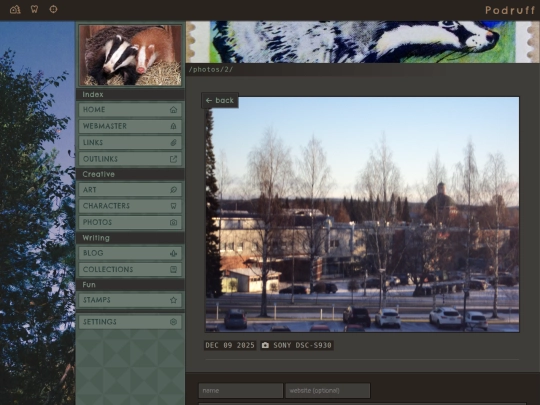This screenshot has height=405, width=540.
Task: Click the star icon on STAMPS row
Action: pos(173,300)
